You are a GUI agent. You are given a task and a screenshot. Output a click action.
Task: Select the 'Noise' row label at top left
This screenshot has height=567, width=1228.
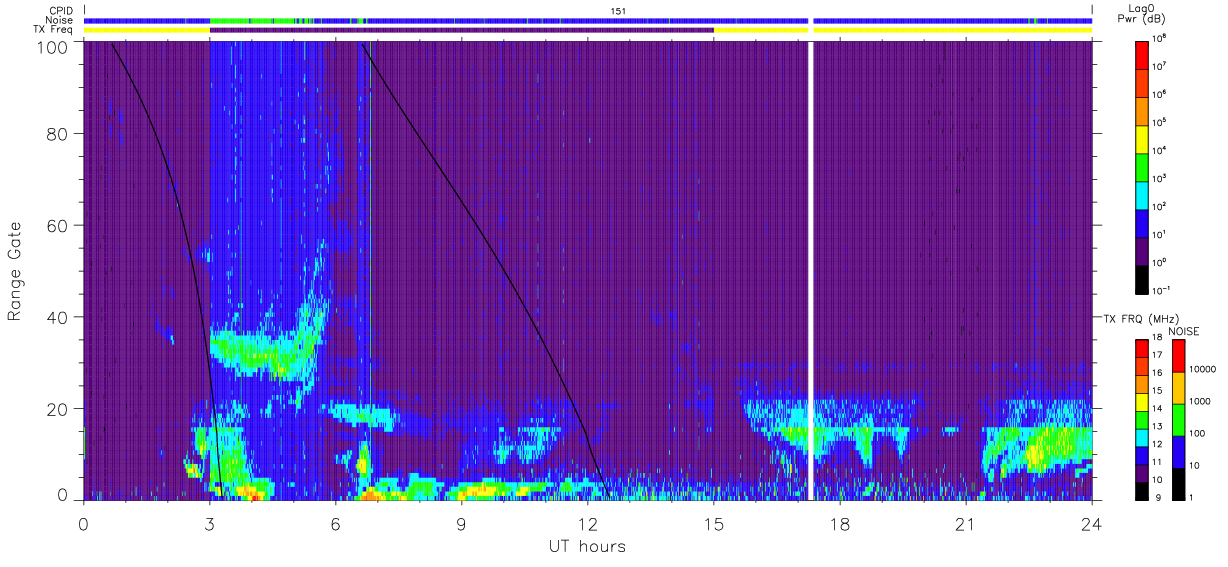61,20
